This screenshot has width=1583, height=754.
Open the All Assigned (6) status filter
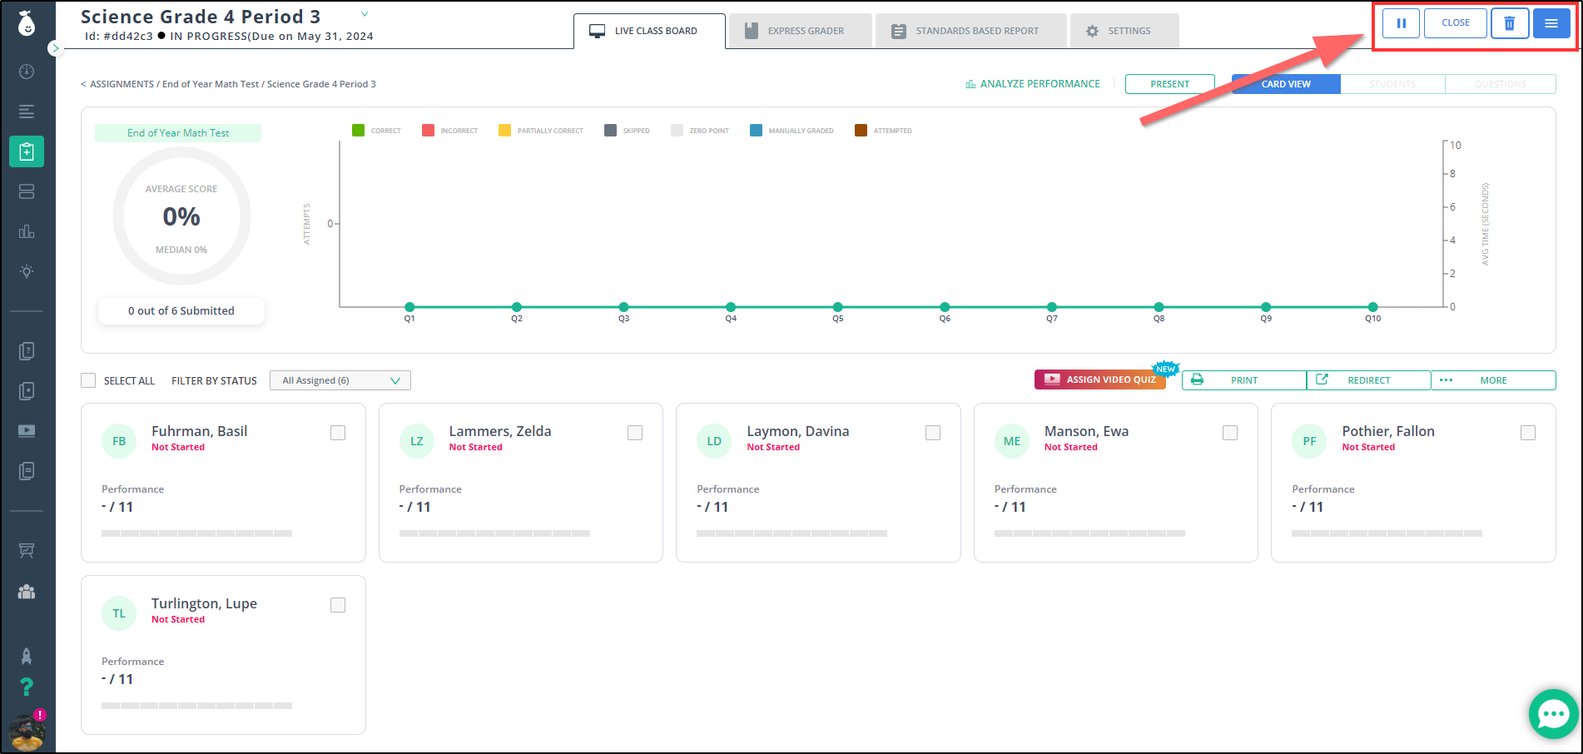click(x=340, y=380)
